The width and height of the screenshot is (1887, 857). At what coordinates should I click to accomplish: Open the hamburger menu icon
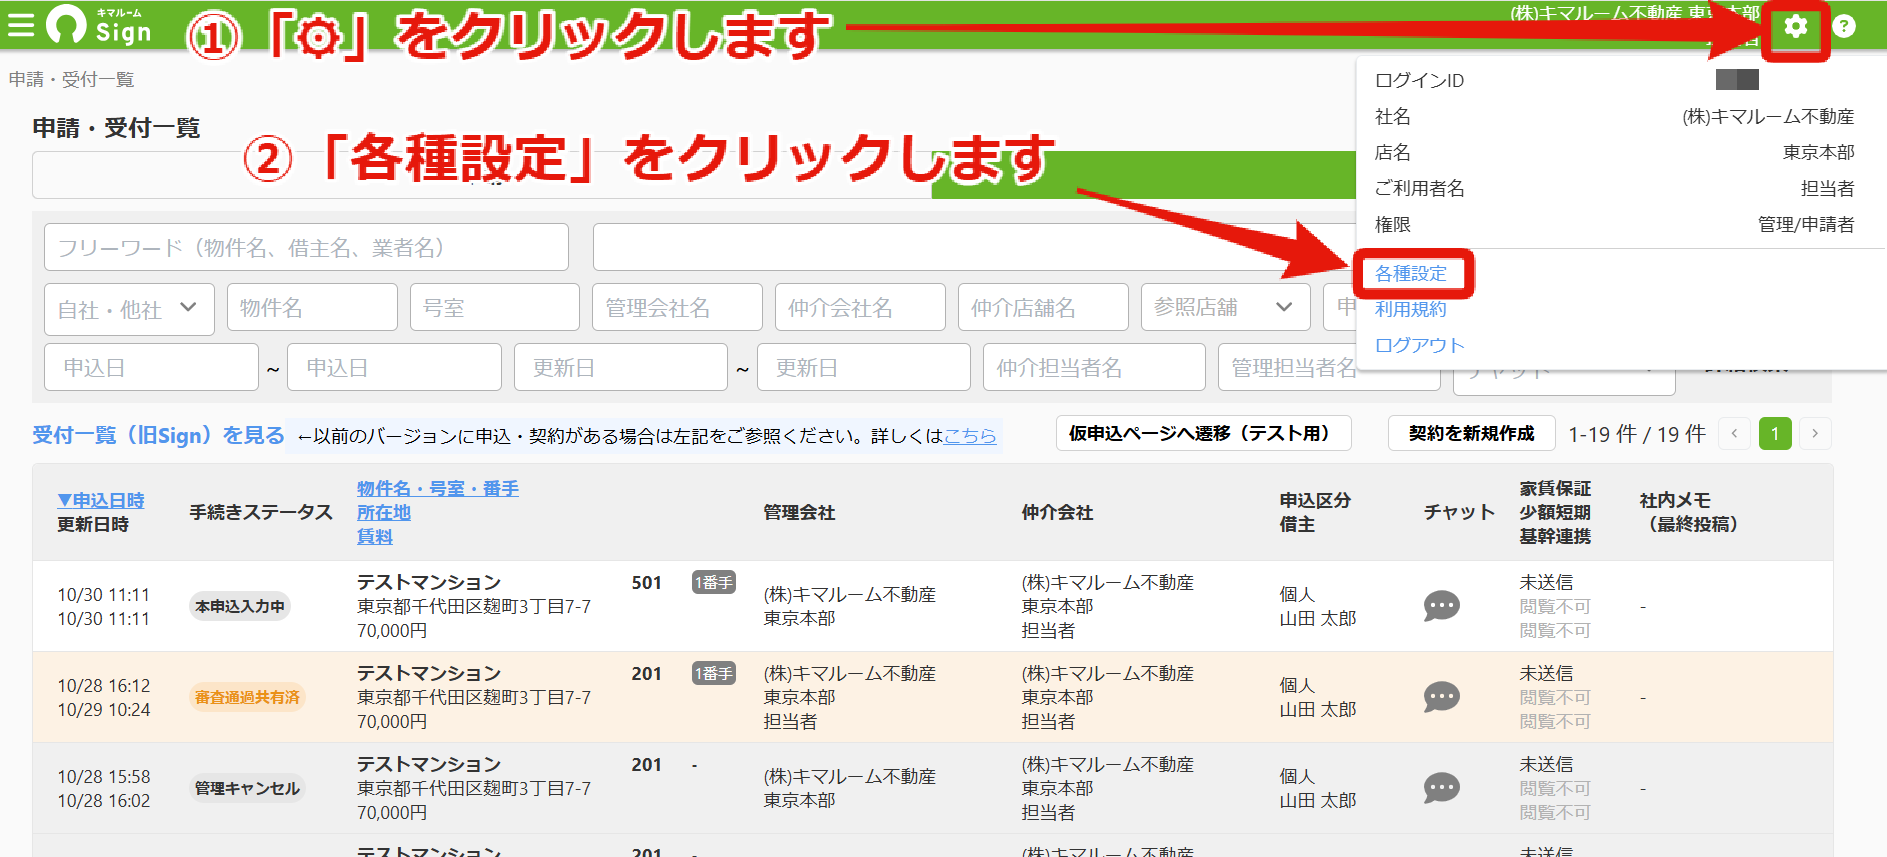(21, 25)
